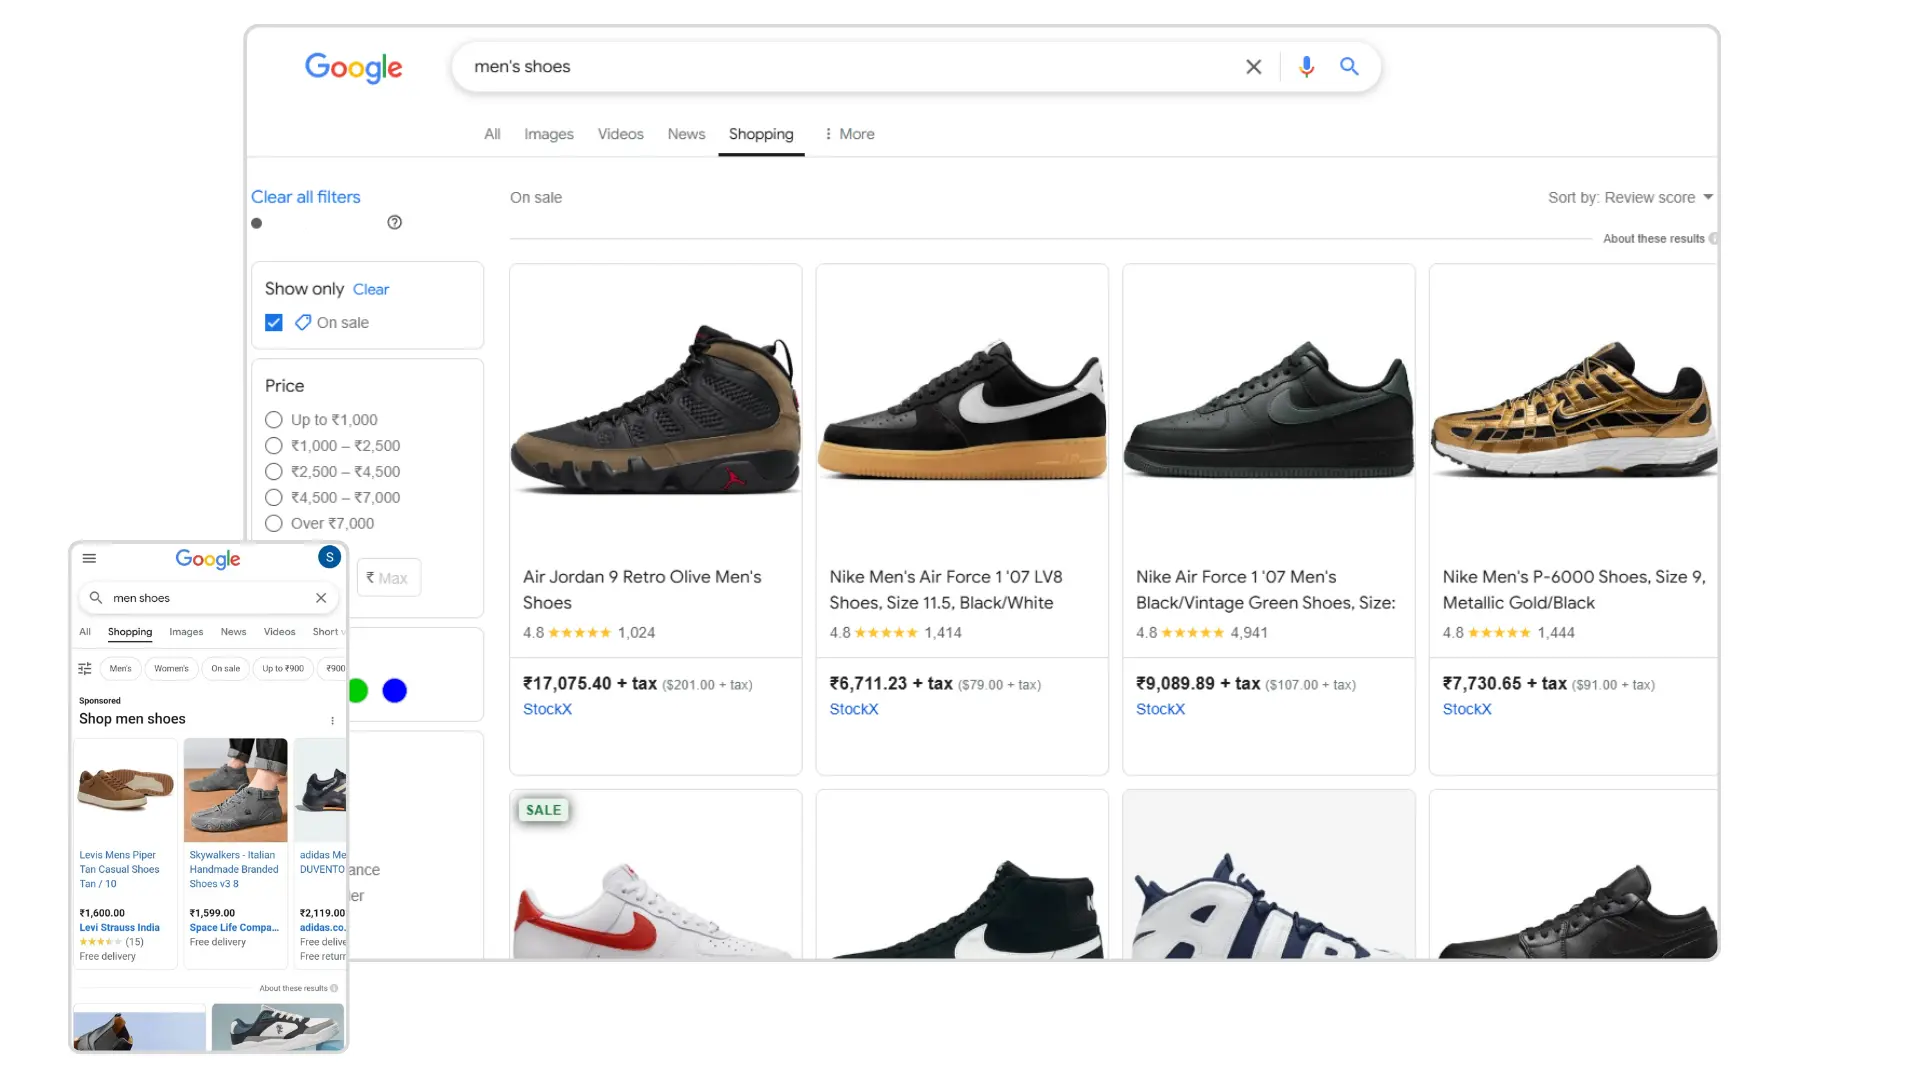Uncheck the On sale checkbox
The height and width of the screenshot is (1080, 1920).
(274, 322)
